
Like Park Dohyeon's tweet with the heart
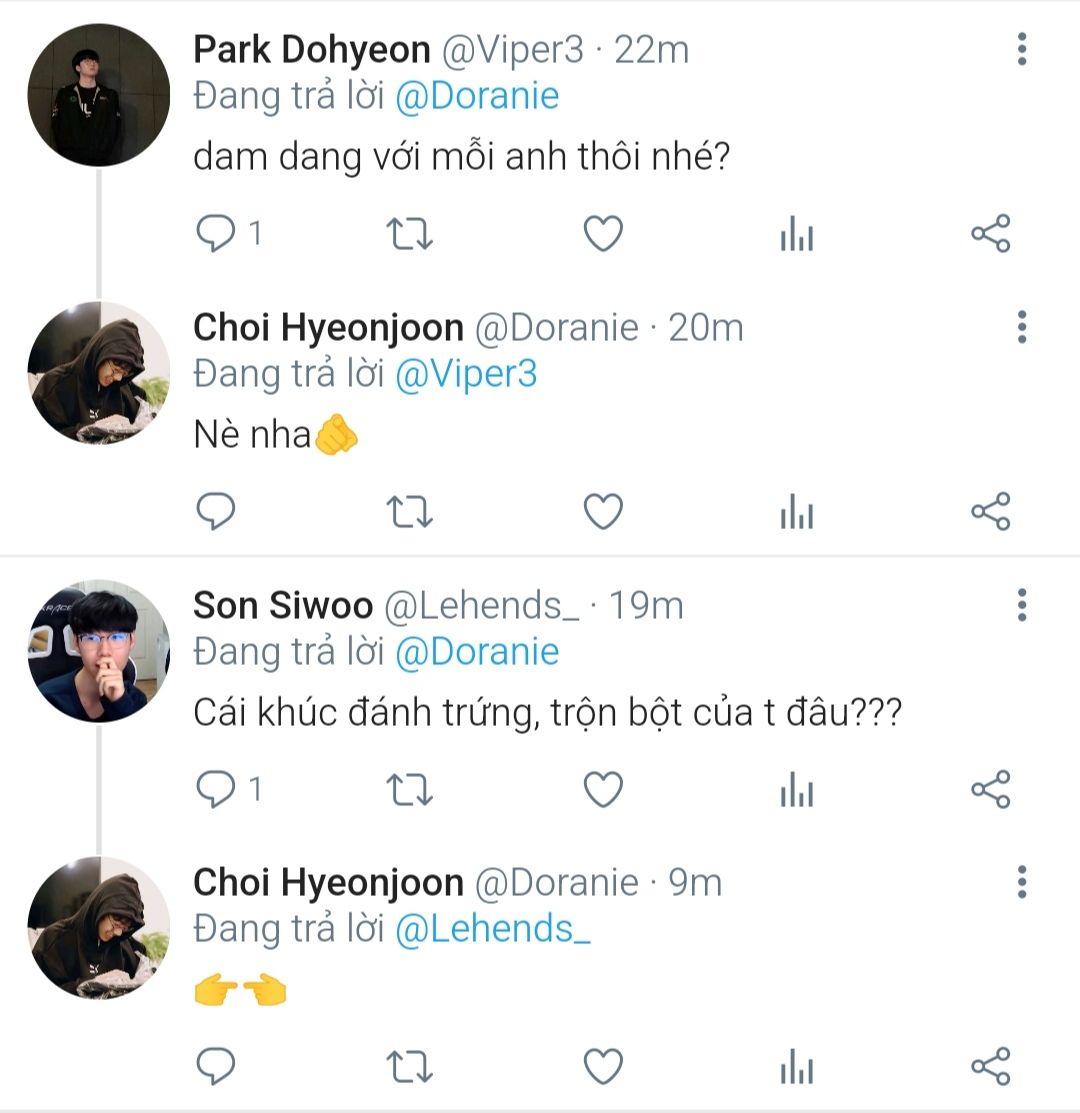tap(603, 234)
